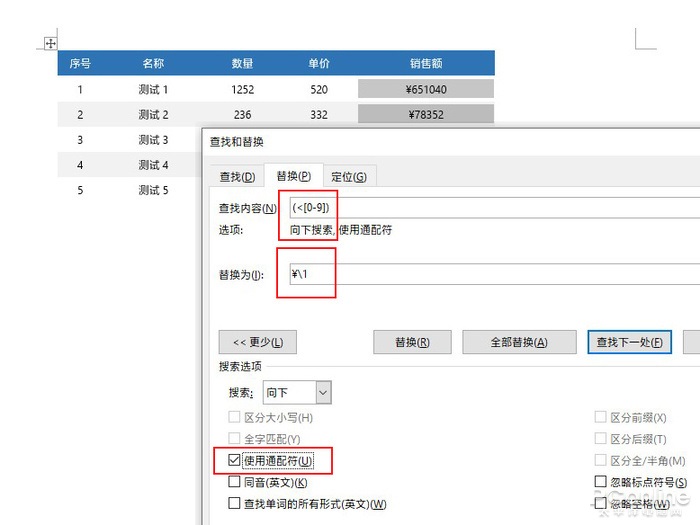
Task: Enable 同音(英文)(K) checkbox
Action: (234, 482)
